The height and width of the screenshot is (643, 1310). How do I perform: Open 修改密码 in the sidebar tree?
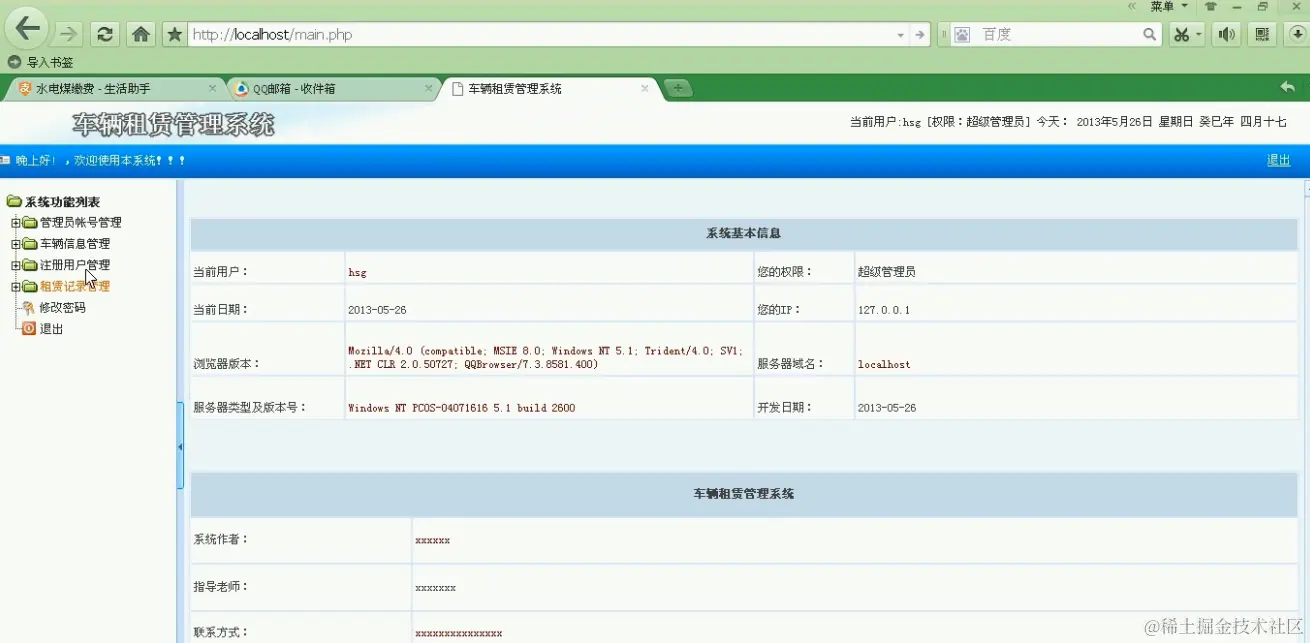point(62,308)
